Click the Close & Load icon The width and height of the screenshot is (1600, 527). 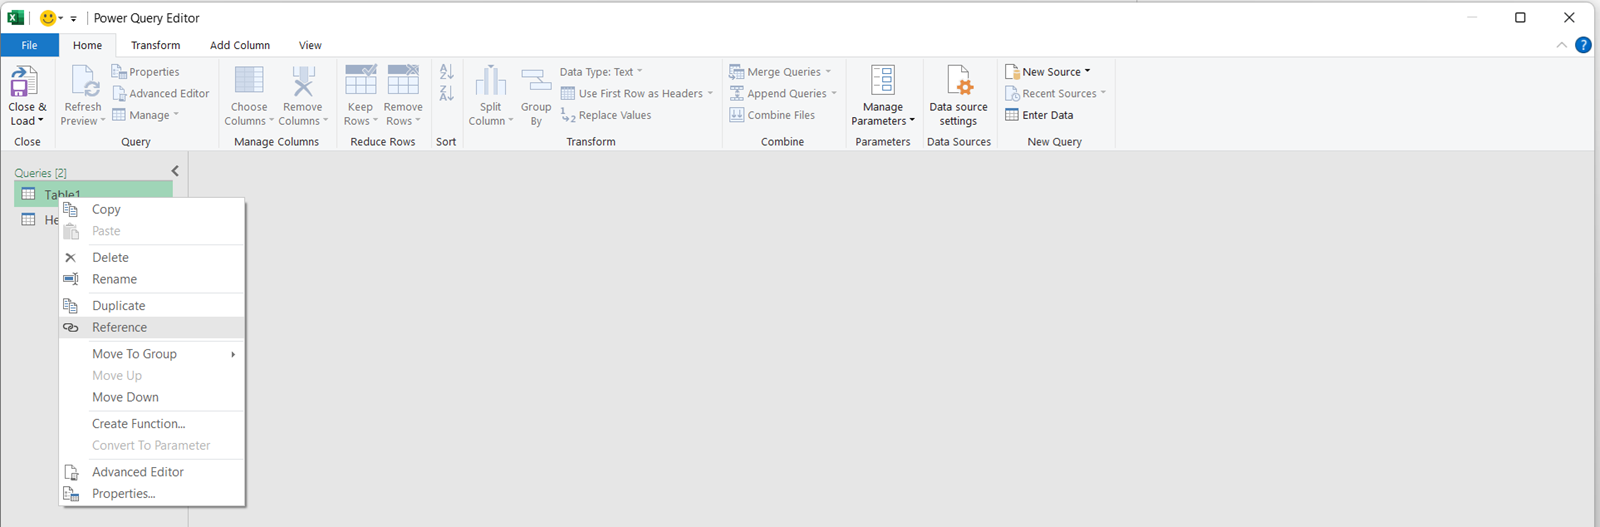pos(24,82)
